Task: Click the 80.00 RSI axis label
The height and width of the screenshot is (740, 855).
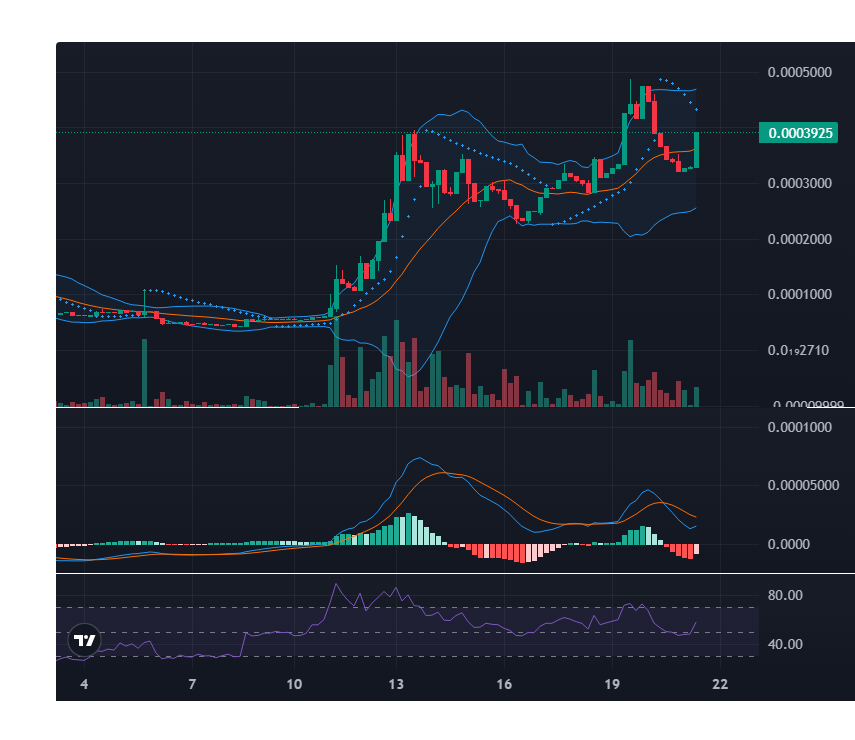Action: [785, 595]
